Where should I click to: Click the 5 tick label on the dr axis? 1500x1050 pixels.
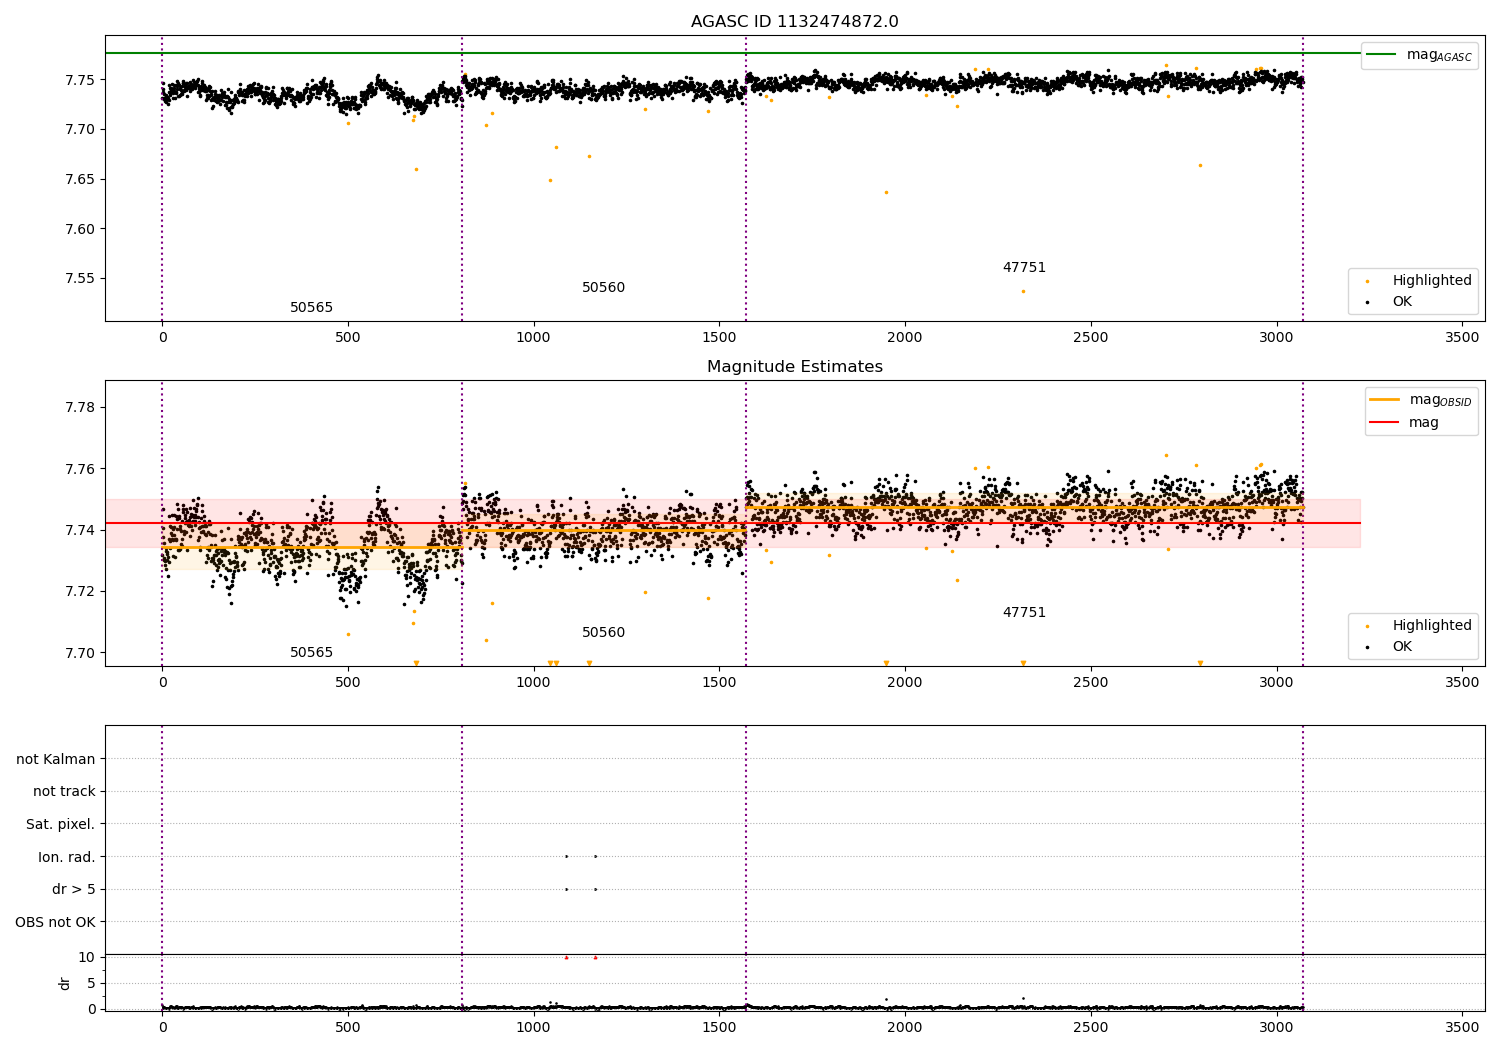click(x=91, y=984)
